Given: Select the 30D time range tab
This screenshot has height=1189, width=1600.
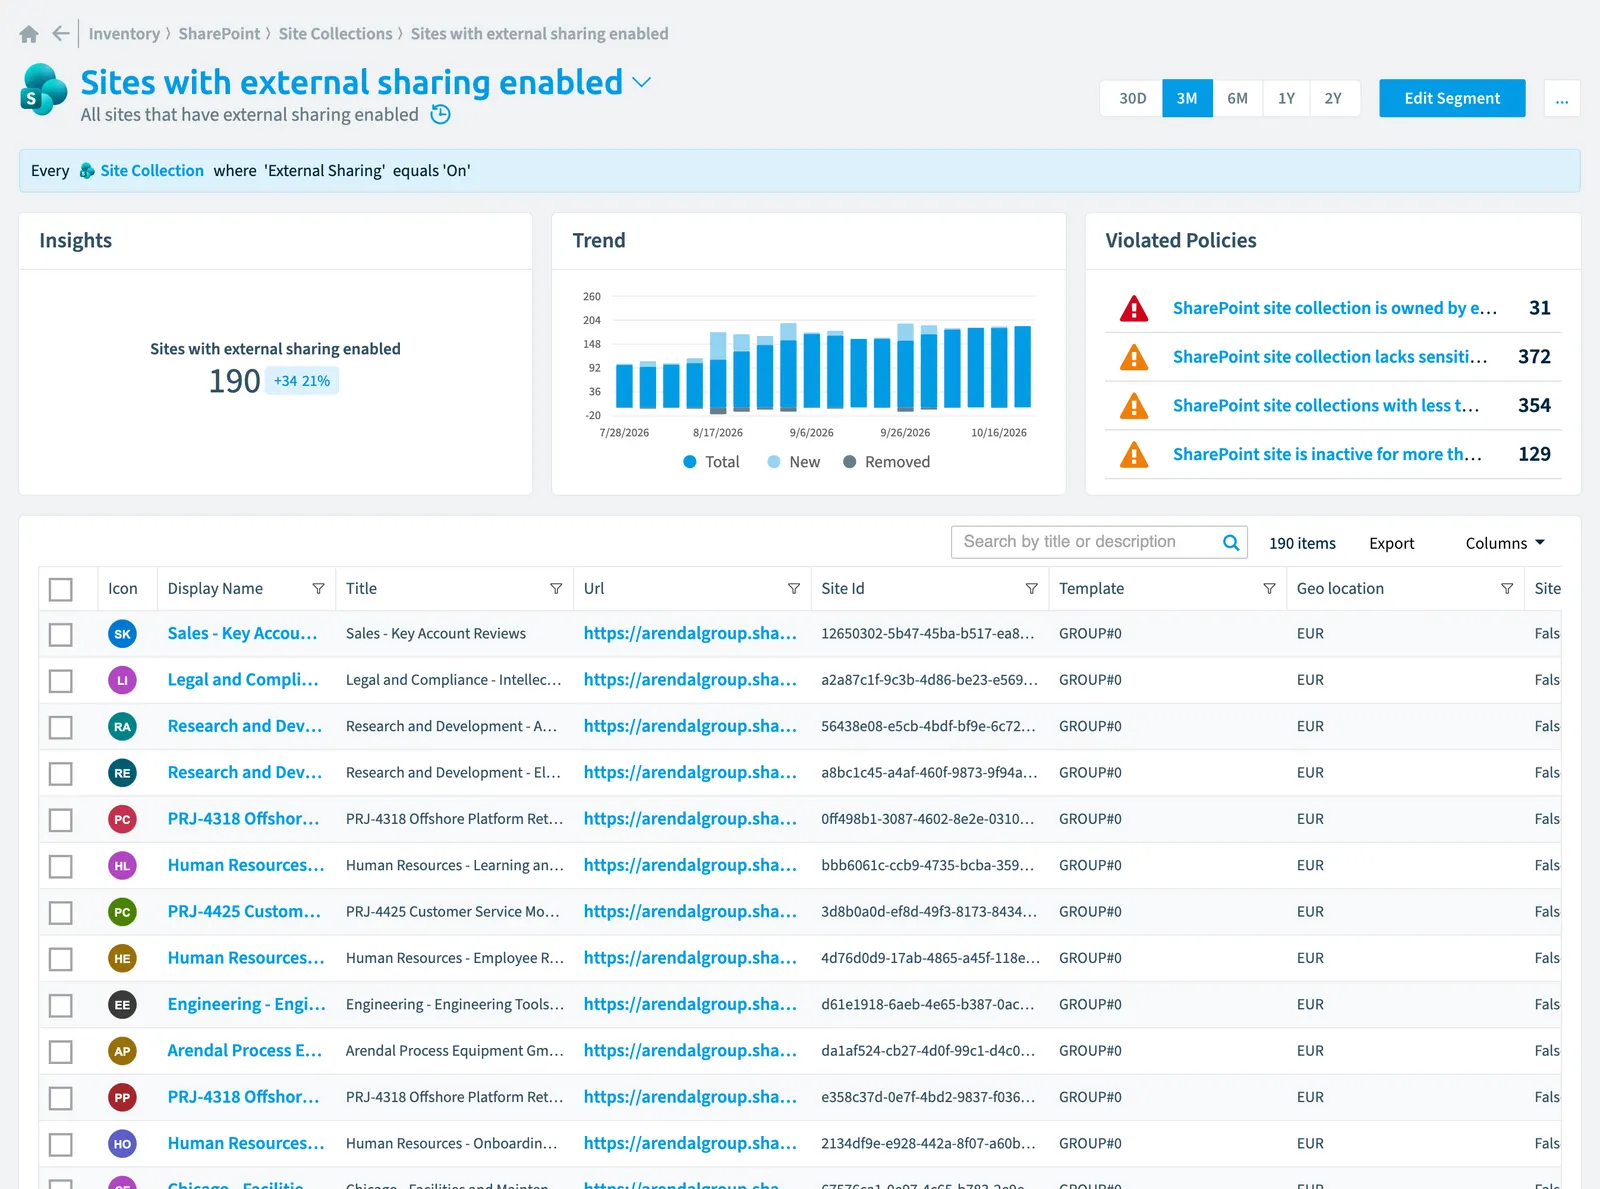Looking at the screenshot, I should tap(1132, 98).
